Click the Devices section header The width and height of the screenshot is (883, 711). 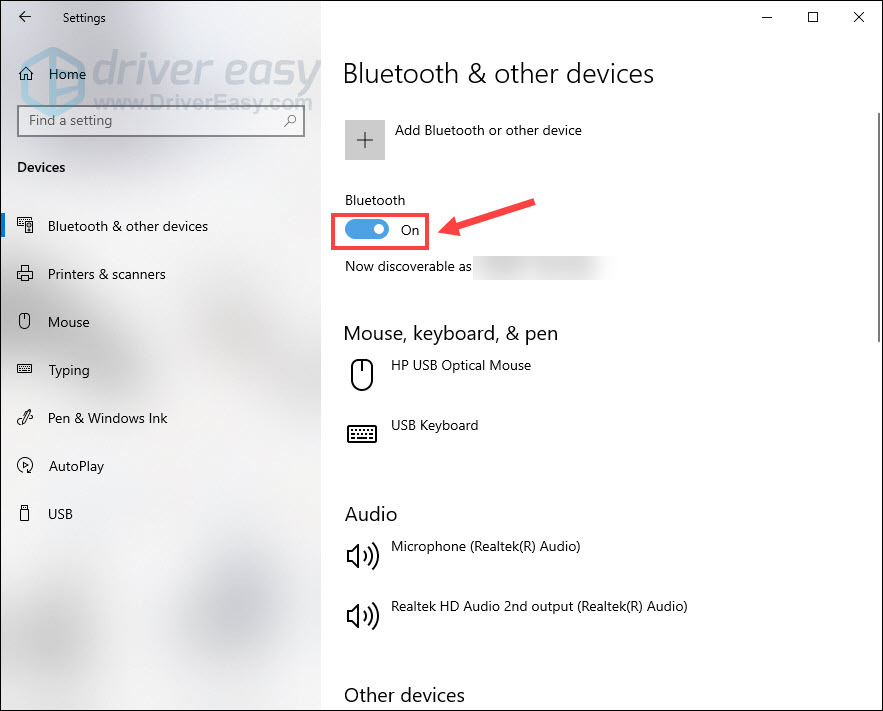pos(41,167)
